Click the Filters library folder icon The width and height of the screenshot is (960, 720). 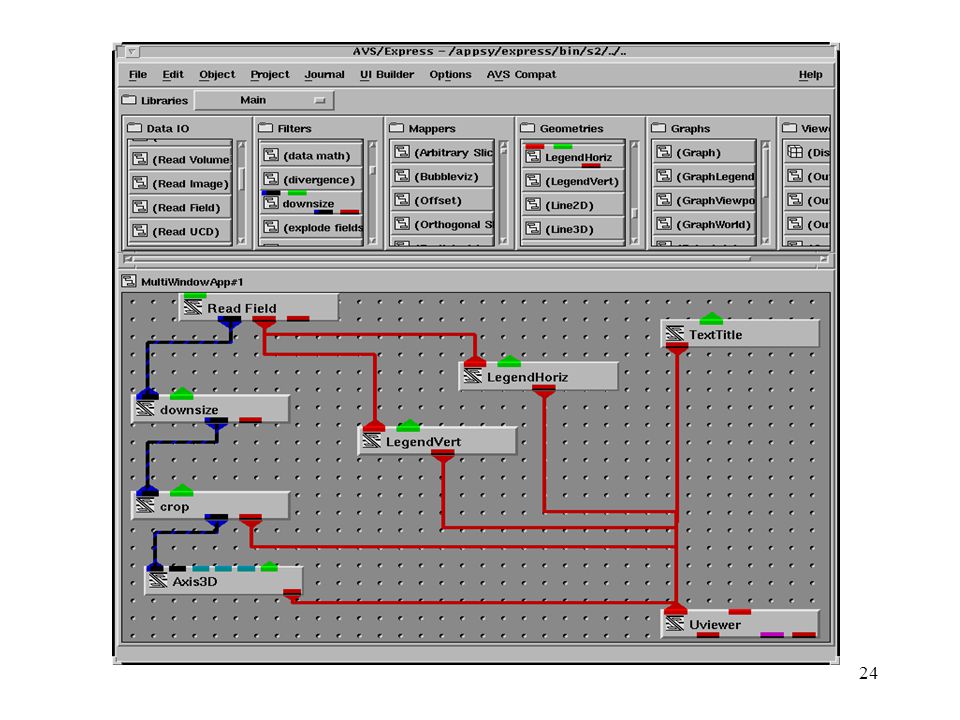(x=265, y=128)
